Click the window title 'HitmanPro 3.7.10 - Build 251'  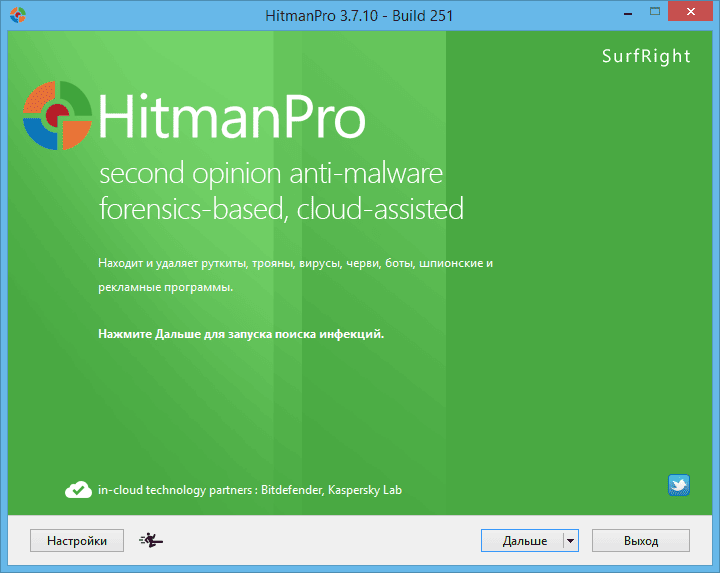click(x=359, y=16)
